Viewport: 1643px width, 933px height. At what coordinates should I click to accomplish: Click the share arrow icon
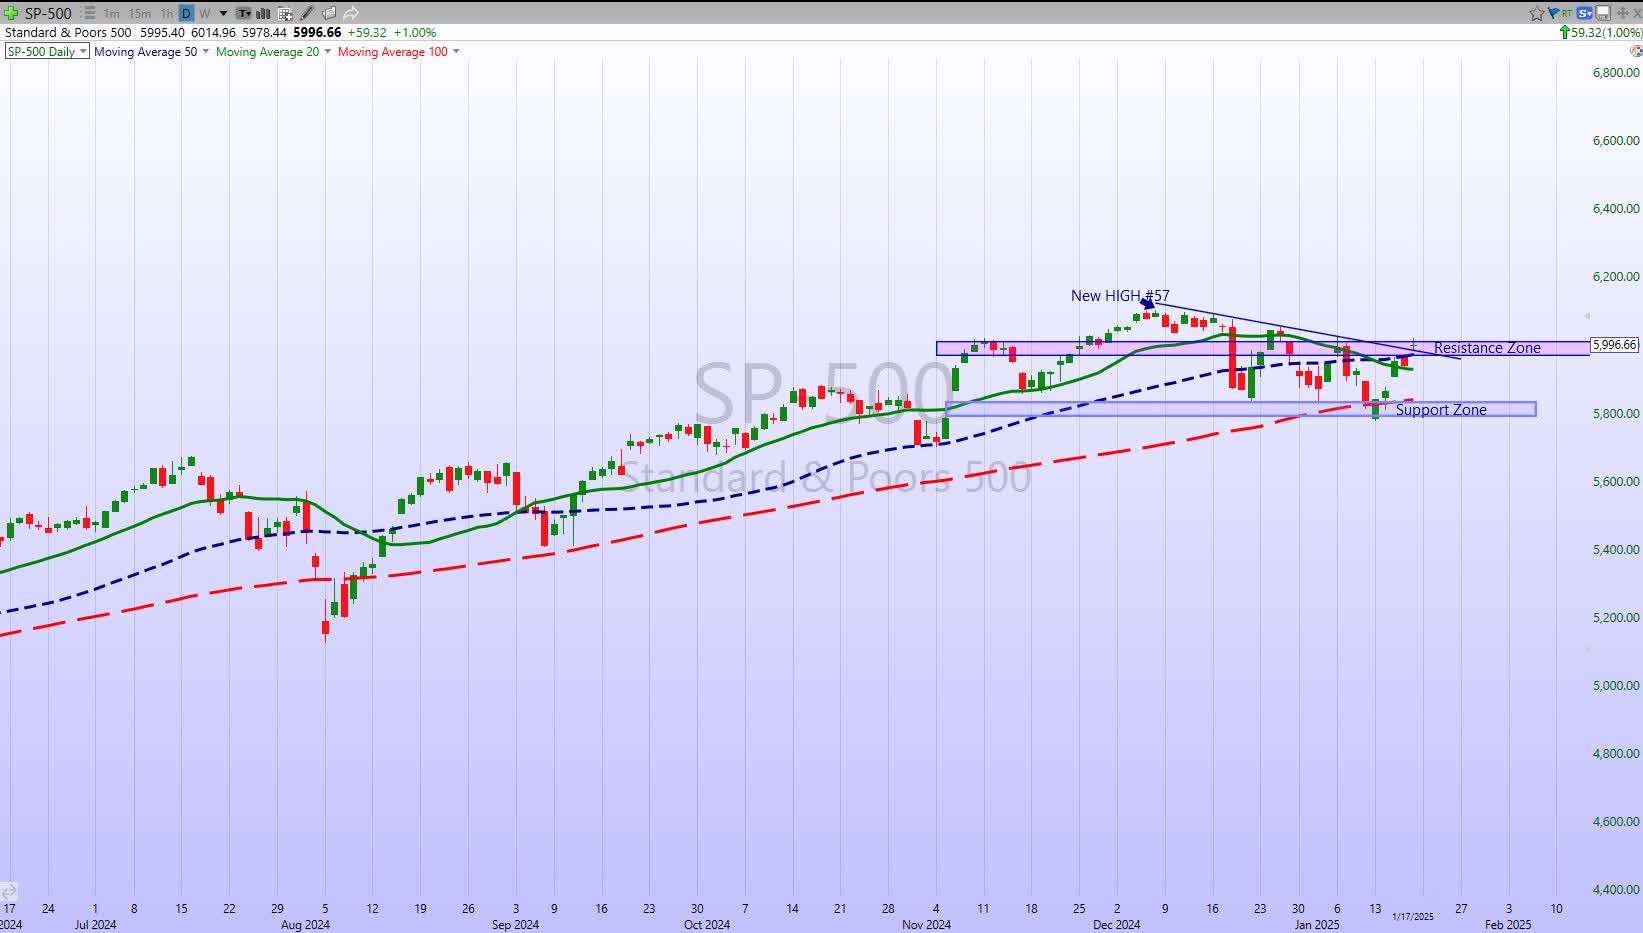351,13
